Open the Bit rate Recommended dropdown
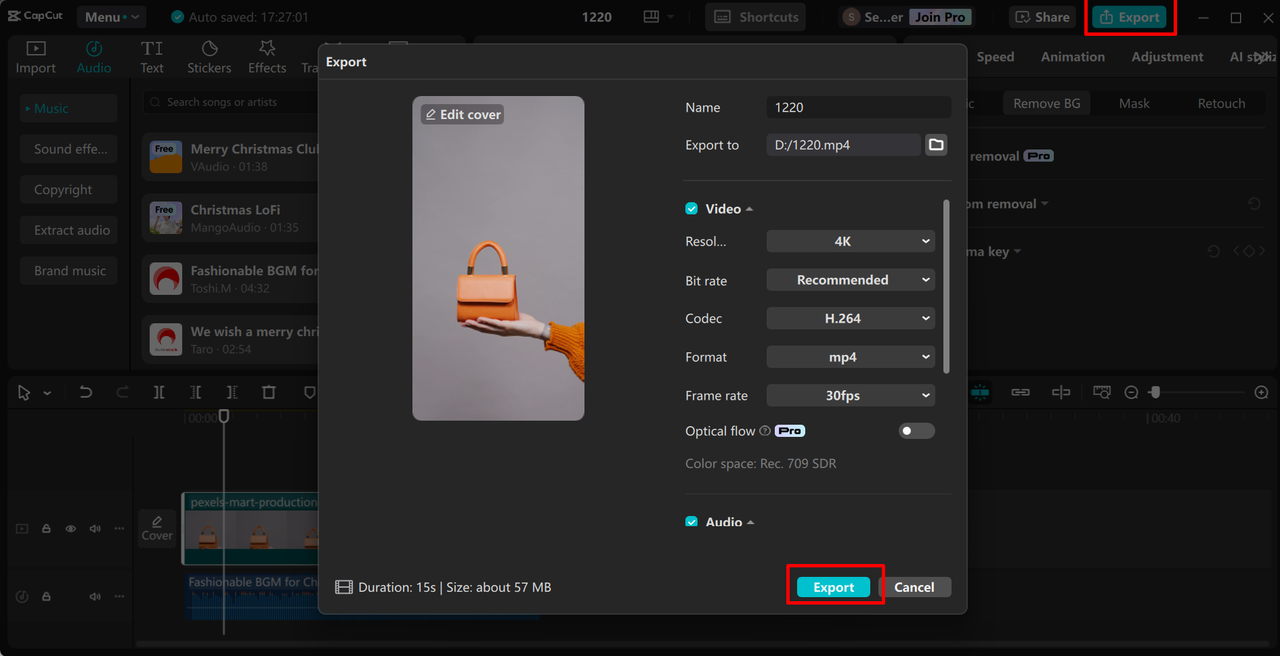 pos(851,280)
